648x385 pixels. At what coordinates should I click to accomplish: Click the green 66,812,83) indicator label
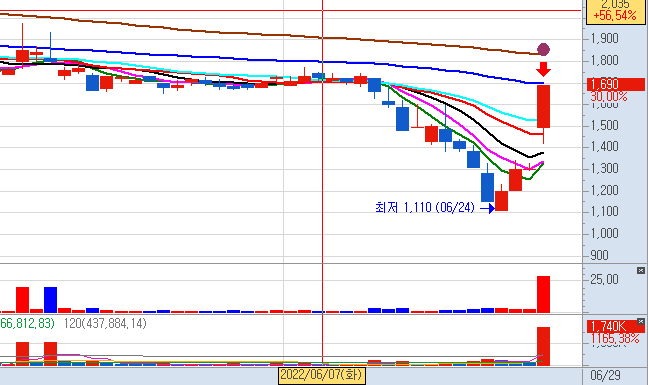tap(27, 323)
